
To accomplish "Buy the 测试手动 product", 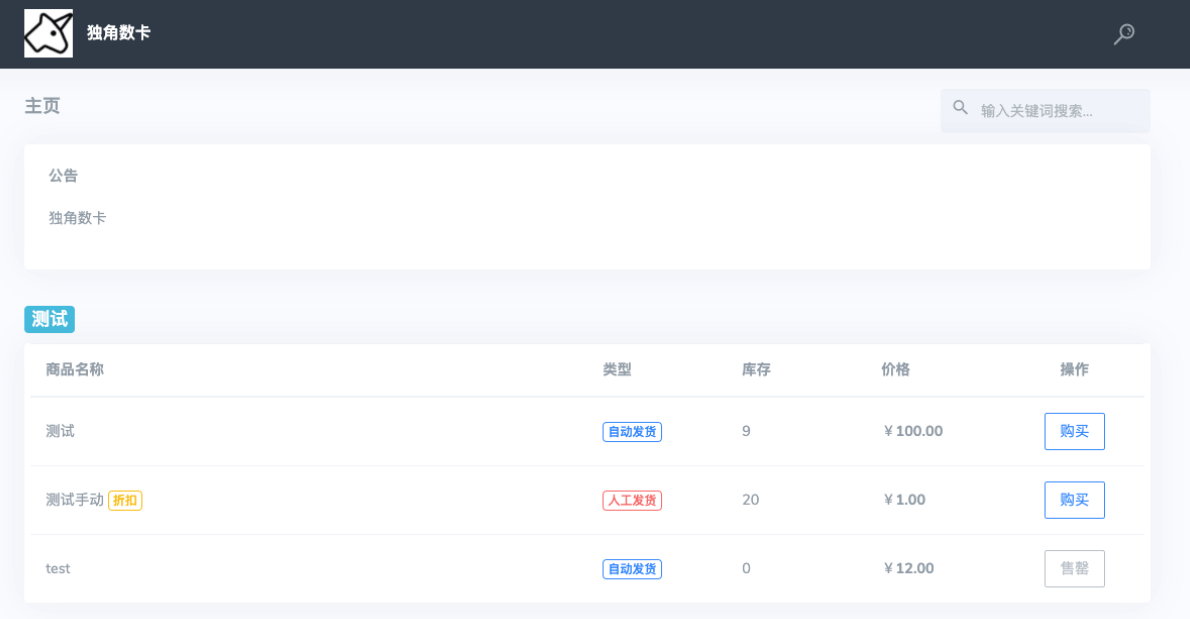I will tap(1074, 500).
